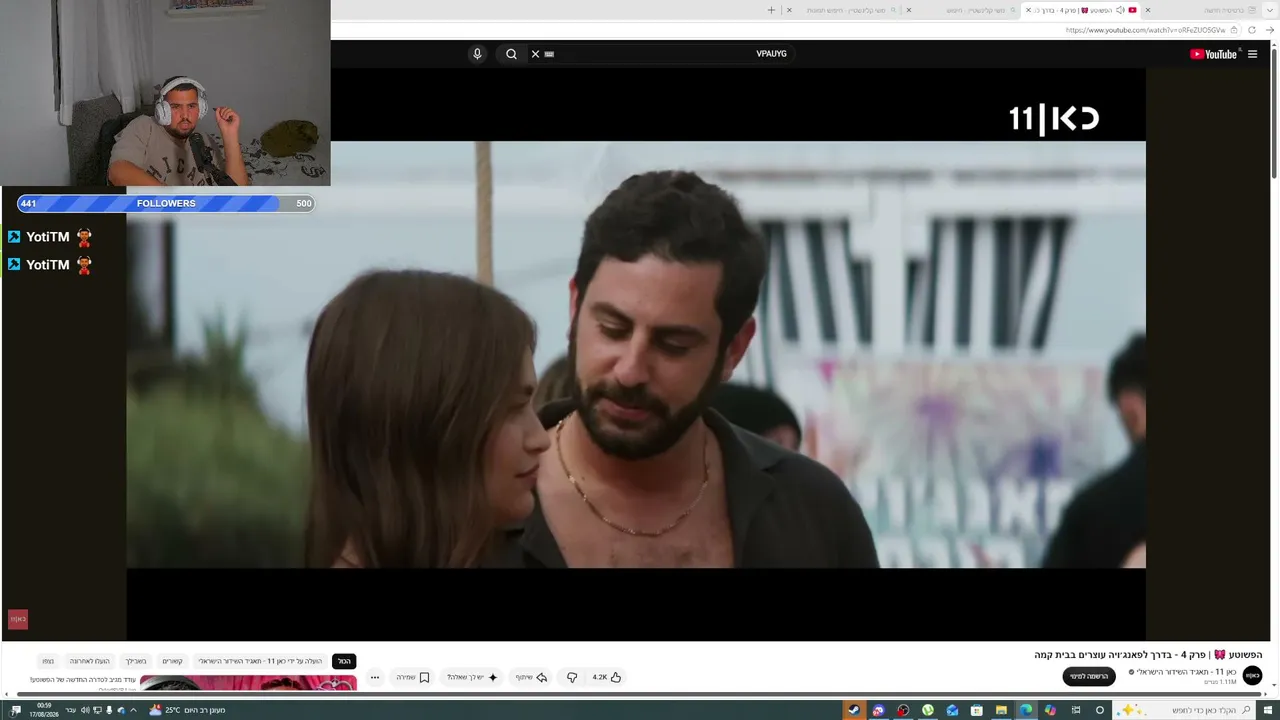Screen dimensions: 1280x720
Task: Open the Windows Start menu
Action: (1270, 710)
